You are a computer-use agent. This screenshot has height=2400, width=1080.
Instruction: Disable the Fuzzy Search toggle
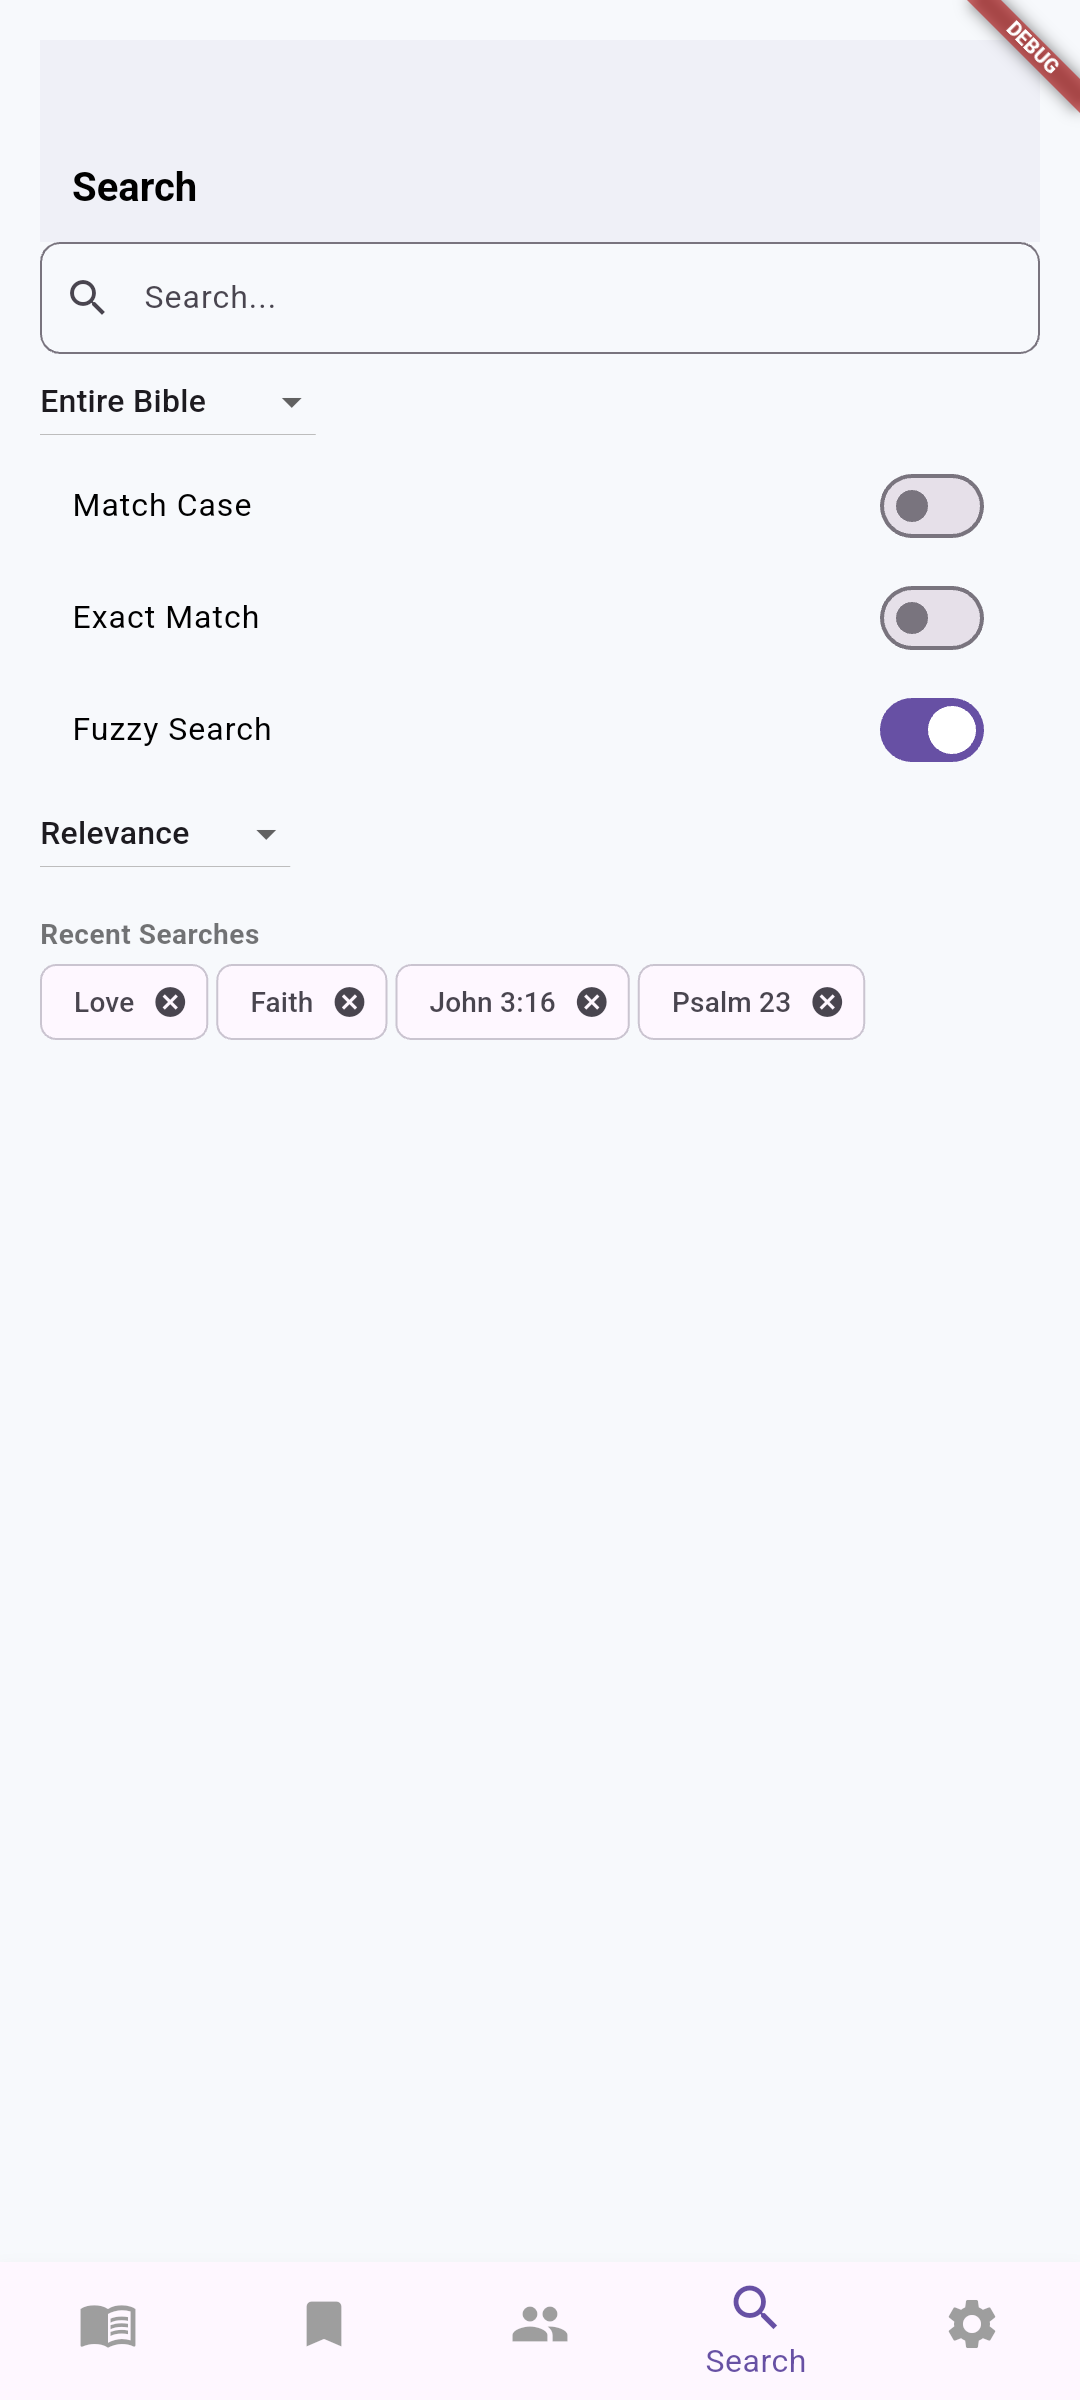point(931,729)
